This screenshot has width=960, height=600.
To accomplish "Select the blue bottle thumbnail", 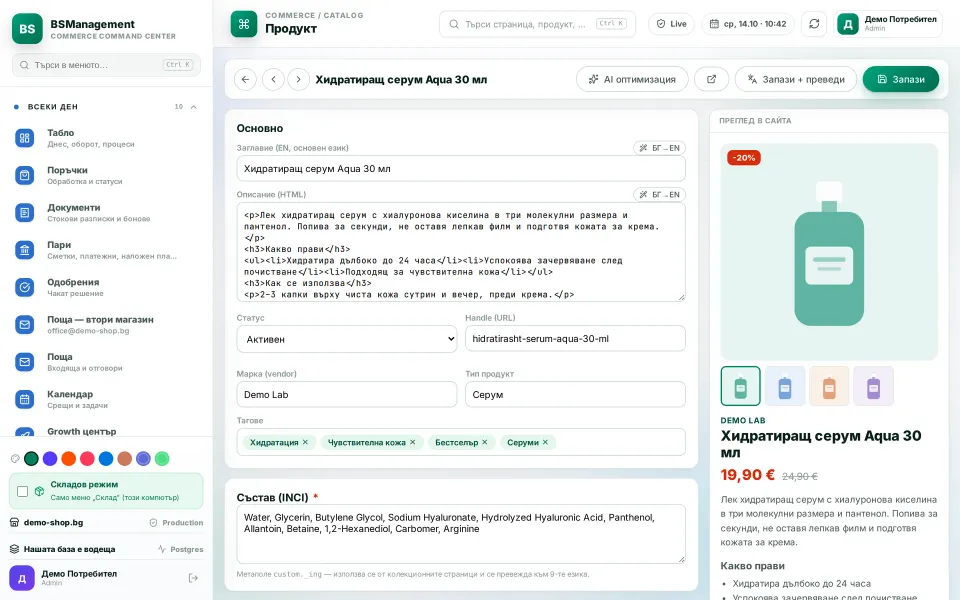I will pyautogui.click(x=785, y=386).
